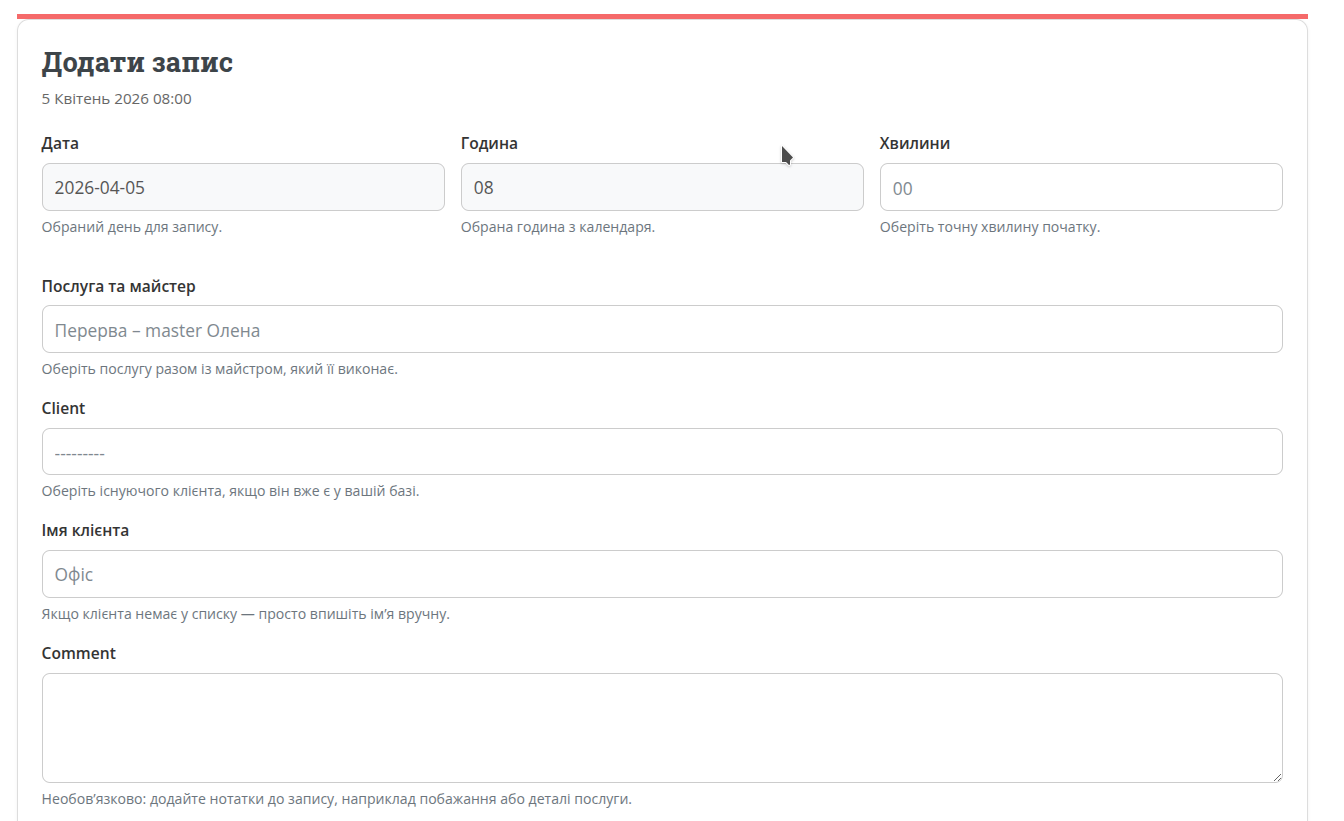The width and height of the screenshot is (1344, 821).
Task: Select the Хвилини label text
Action: coord(914,143)
